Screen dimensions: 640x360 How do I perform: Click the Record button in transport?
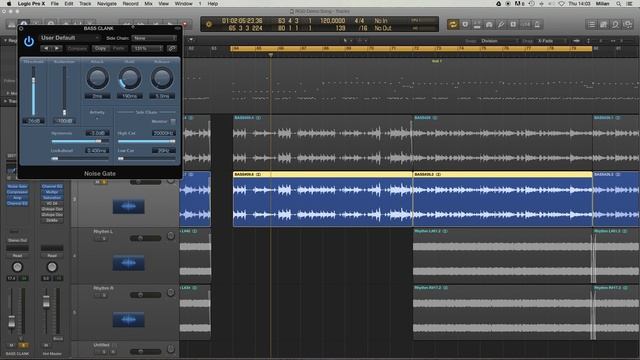pos(185,24)
